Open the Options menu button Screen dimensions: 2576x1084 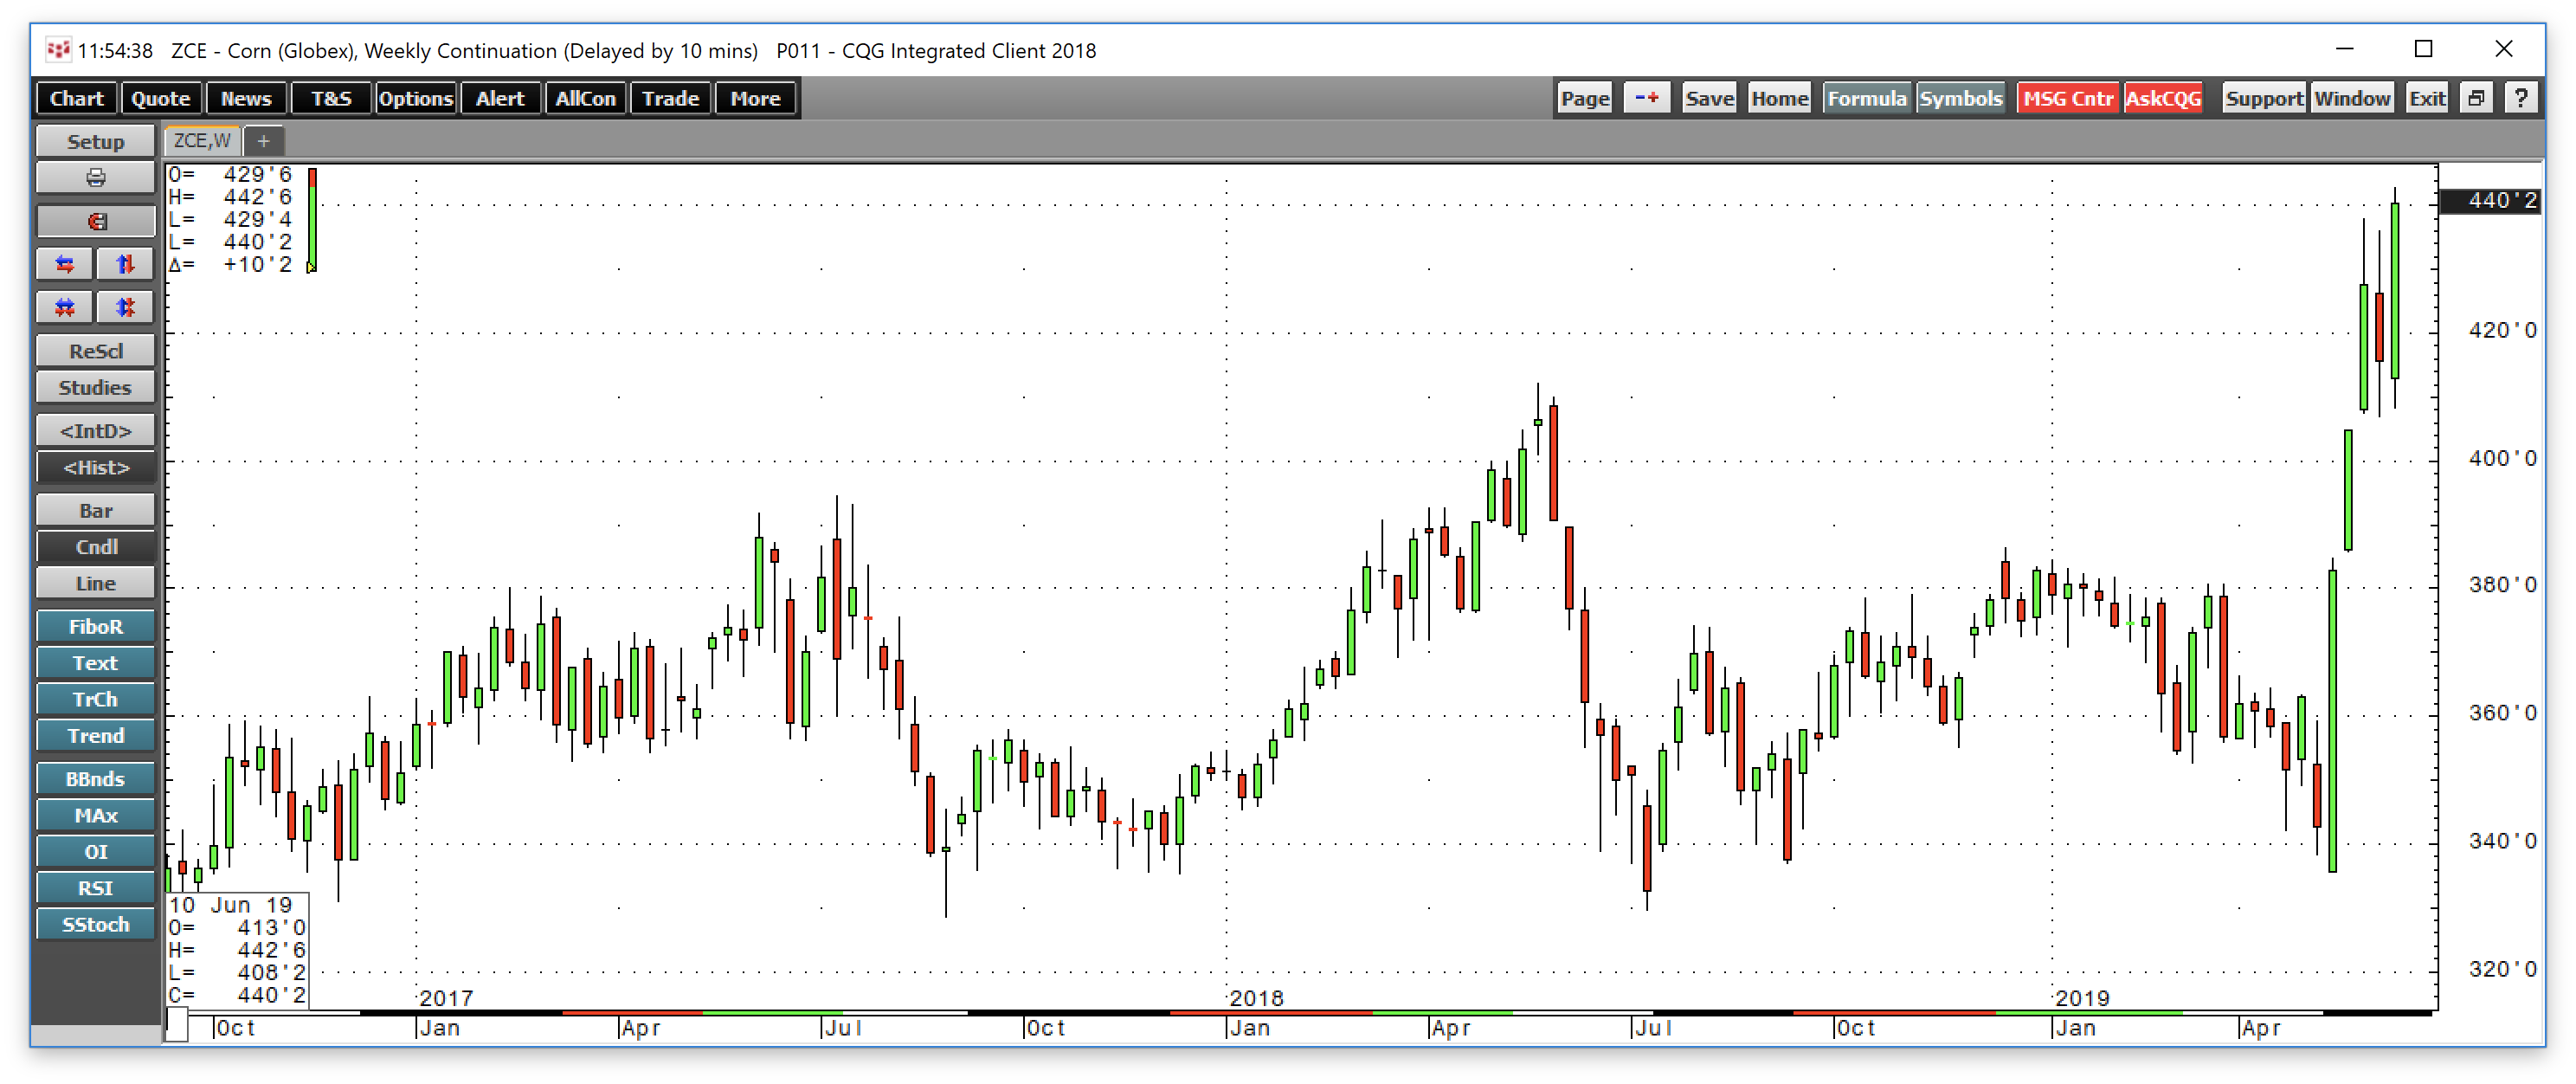click(x=416, y=98)
